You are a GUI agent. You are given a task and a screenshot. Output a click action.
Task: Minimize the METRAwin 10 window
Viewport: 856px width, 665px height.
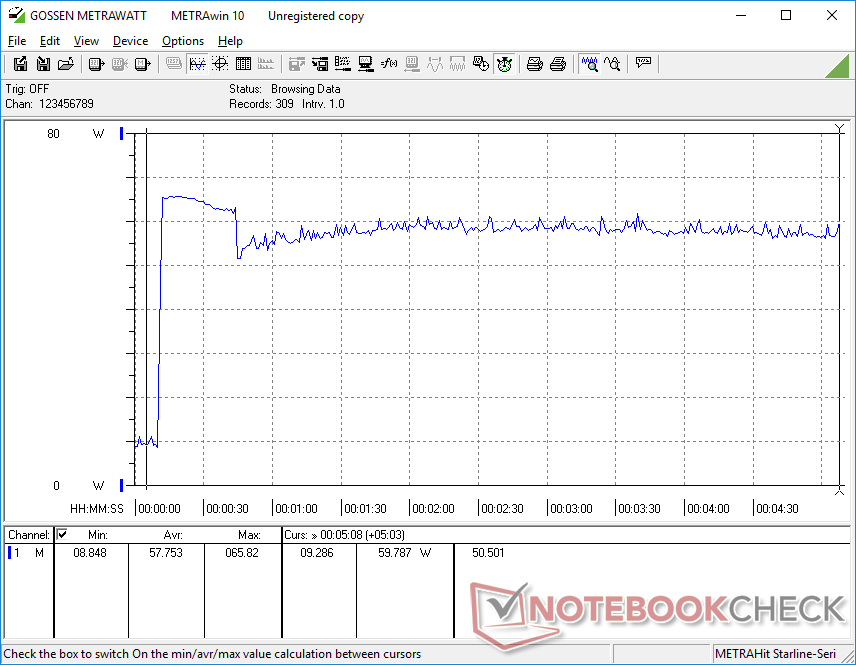[741, 15]
